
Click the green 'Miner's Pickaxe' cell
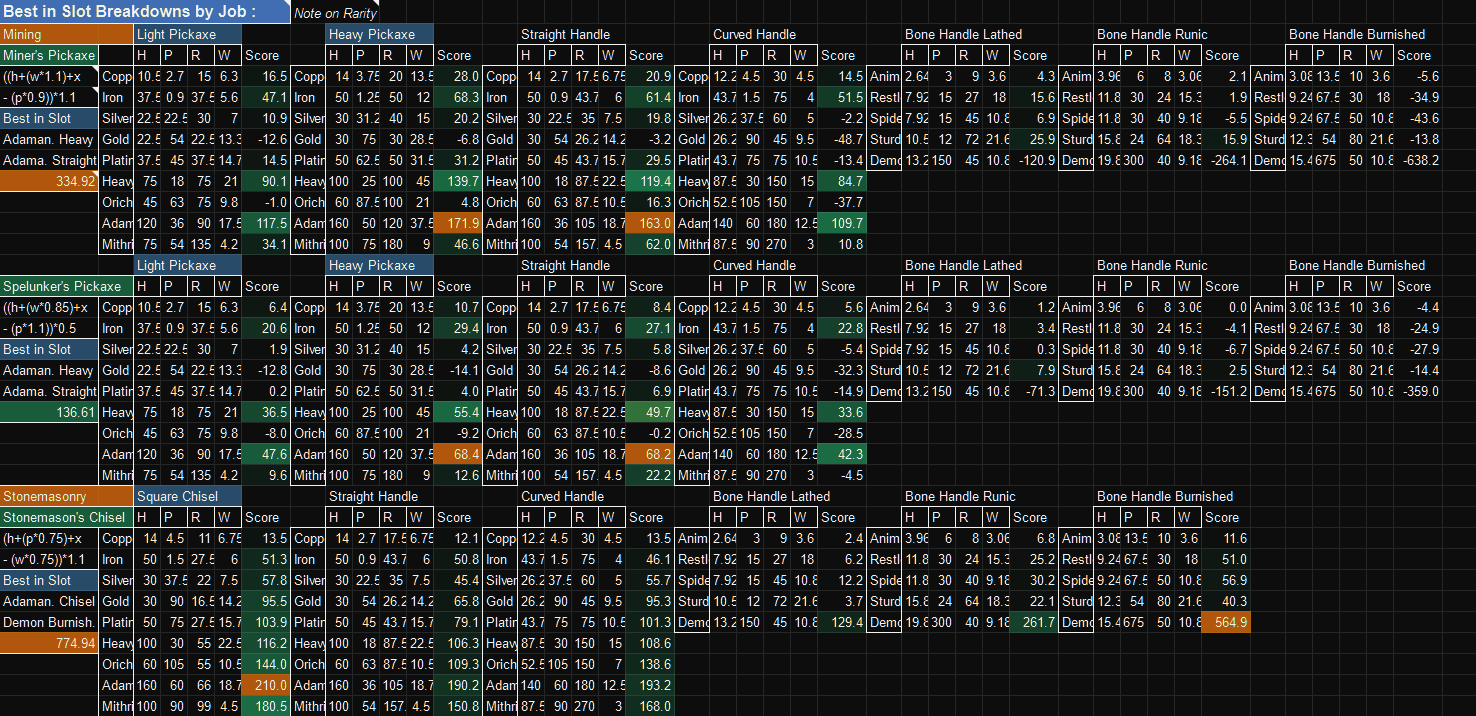coord(49,55)
